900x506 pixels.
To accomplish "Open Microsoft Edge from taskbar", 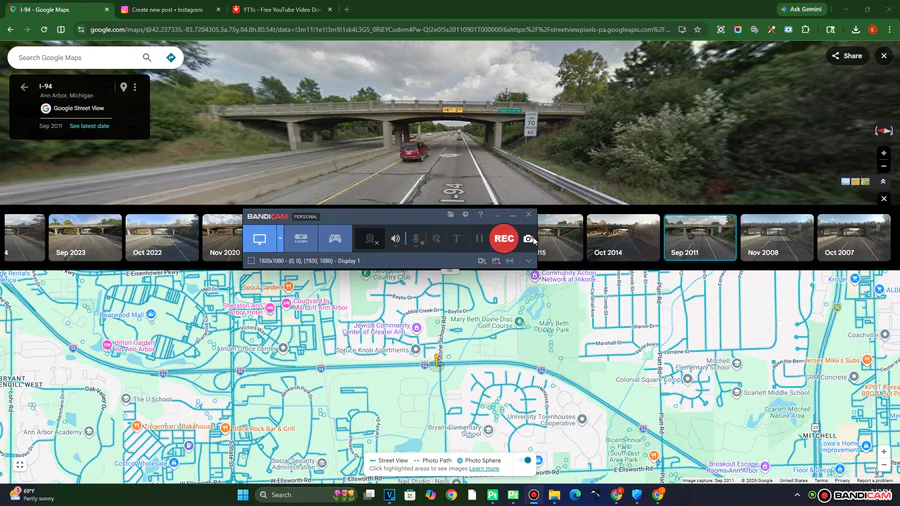I will 575,495.
